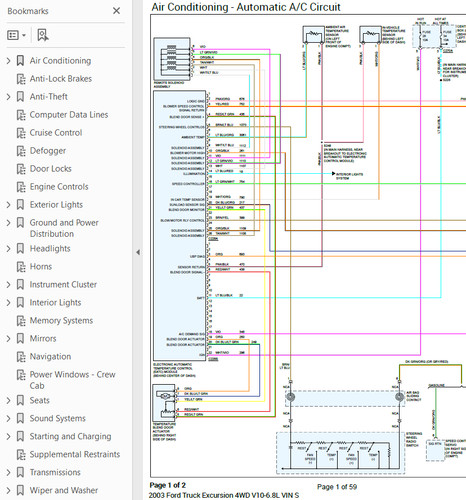Click the Navigation bookmark icon

tap(21, 357)
